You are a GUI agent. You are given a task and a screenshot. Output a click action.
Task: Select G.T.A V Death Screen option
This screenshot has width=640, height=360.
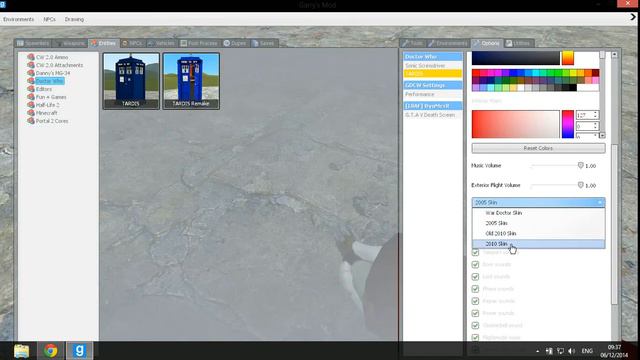[x=433, y=115]
